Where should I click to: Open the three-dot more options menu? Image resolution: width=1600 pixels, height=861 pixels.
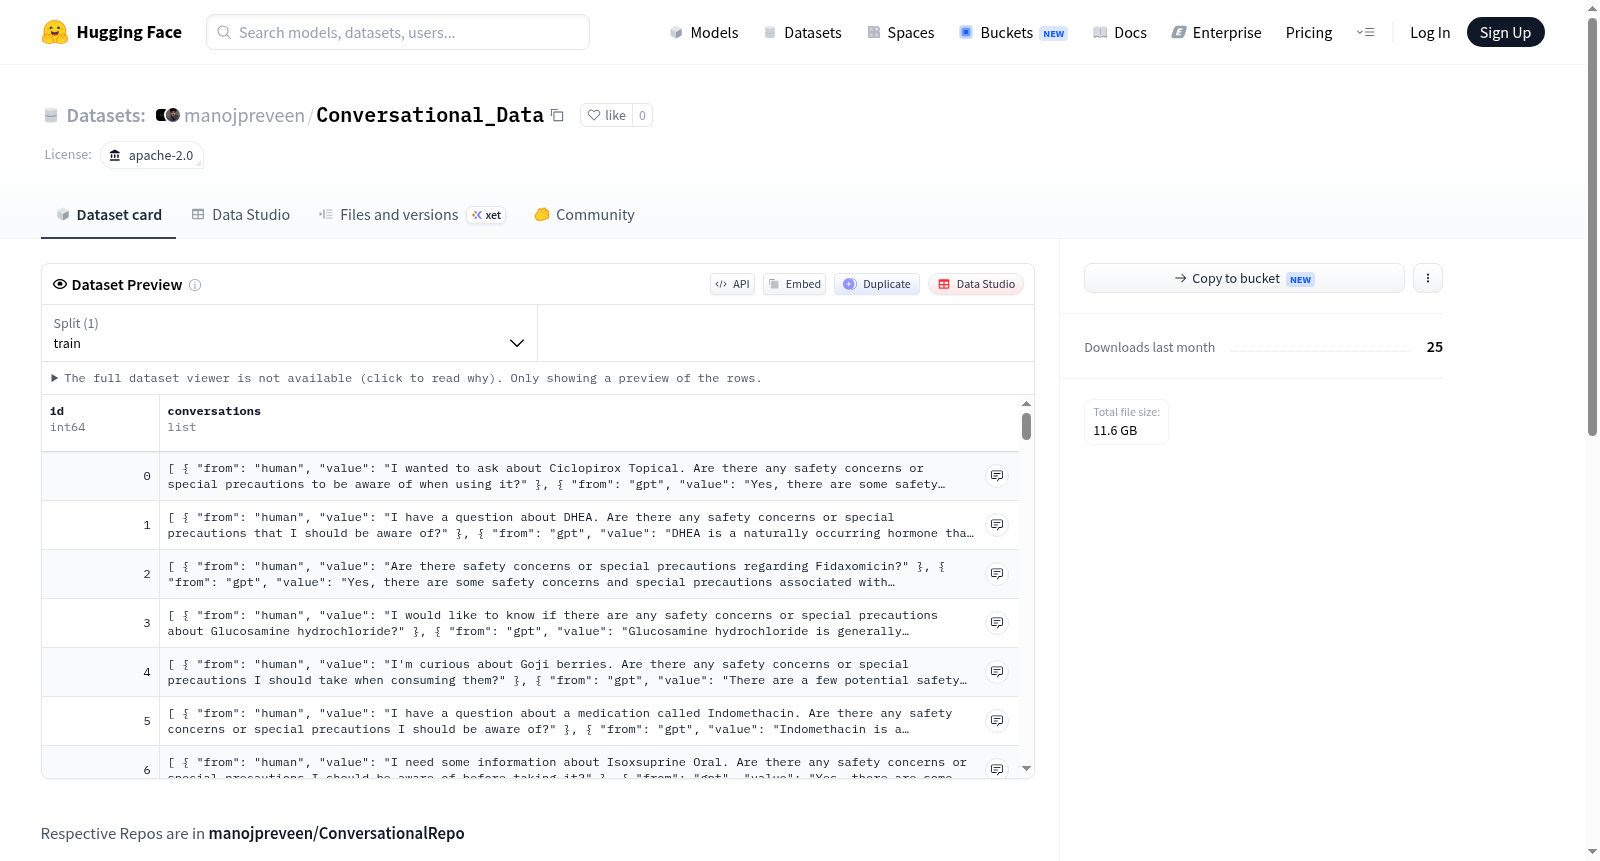pyautogui.click(x=1428, y=278)
